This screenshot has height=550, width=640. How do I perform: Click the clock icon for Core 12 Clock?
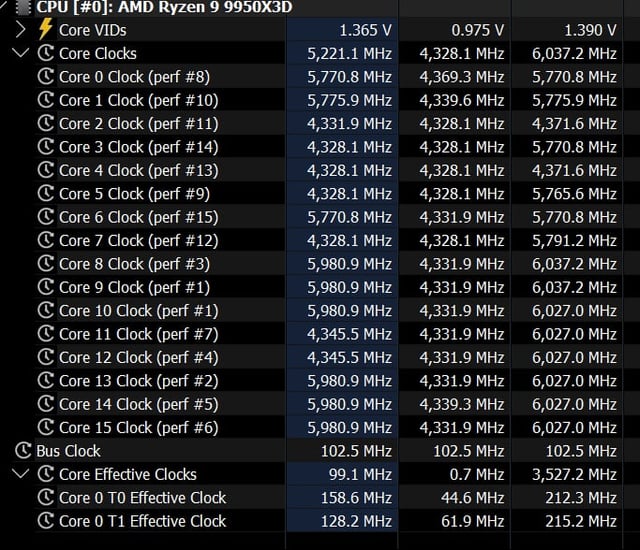[x=46, y=357]
